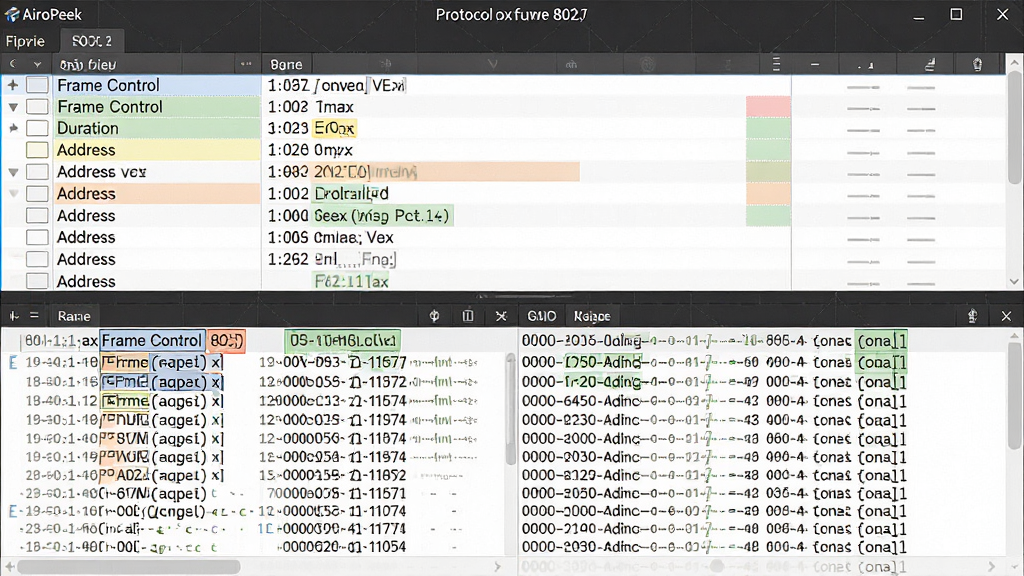Viewport: 1024px width, 576px height.
Task: Click the stacked-lines list icon in the top header
Action: tap(776, 64)
